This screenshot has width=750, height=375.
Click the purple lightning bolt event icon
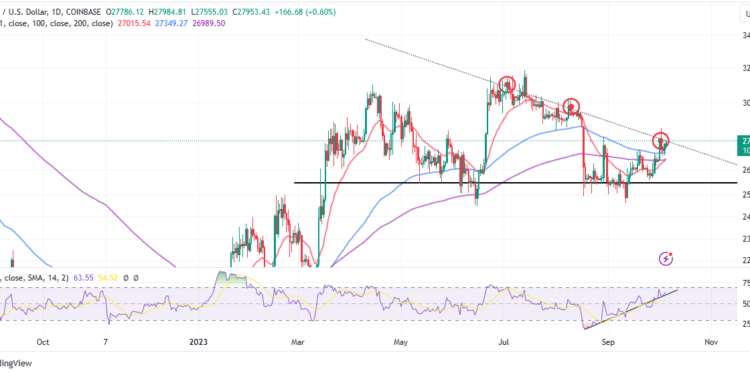(x=666, y=259)
